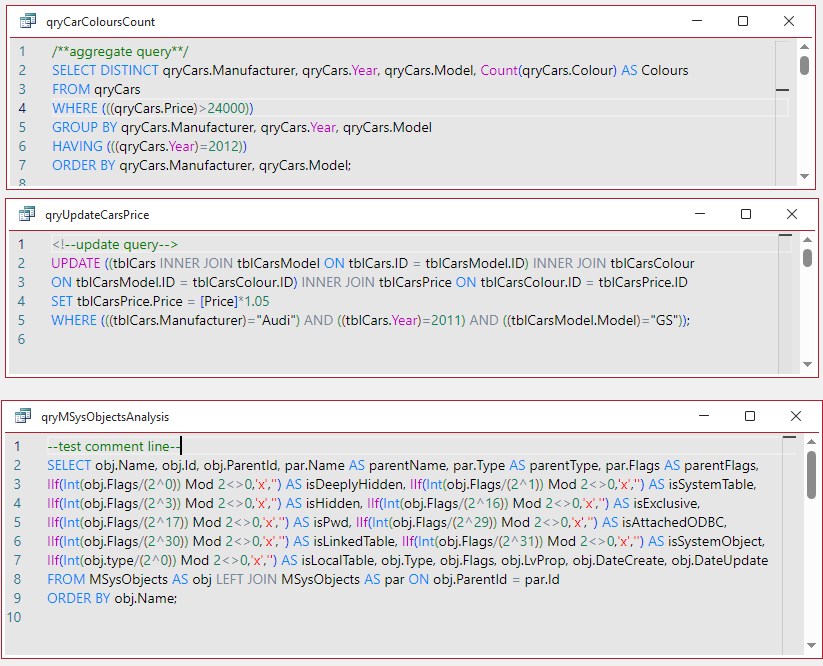Click scroll-down arrow in qryUpdateCarsPrice editor

[807, 364]
